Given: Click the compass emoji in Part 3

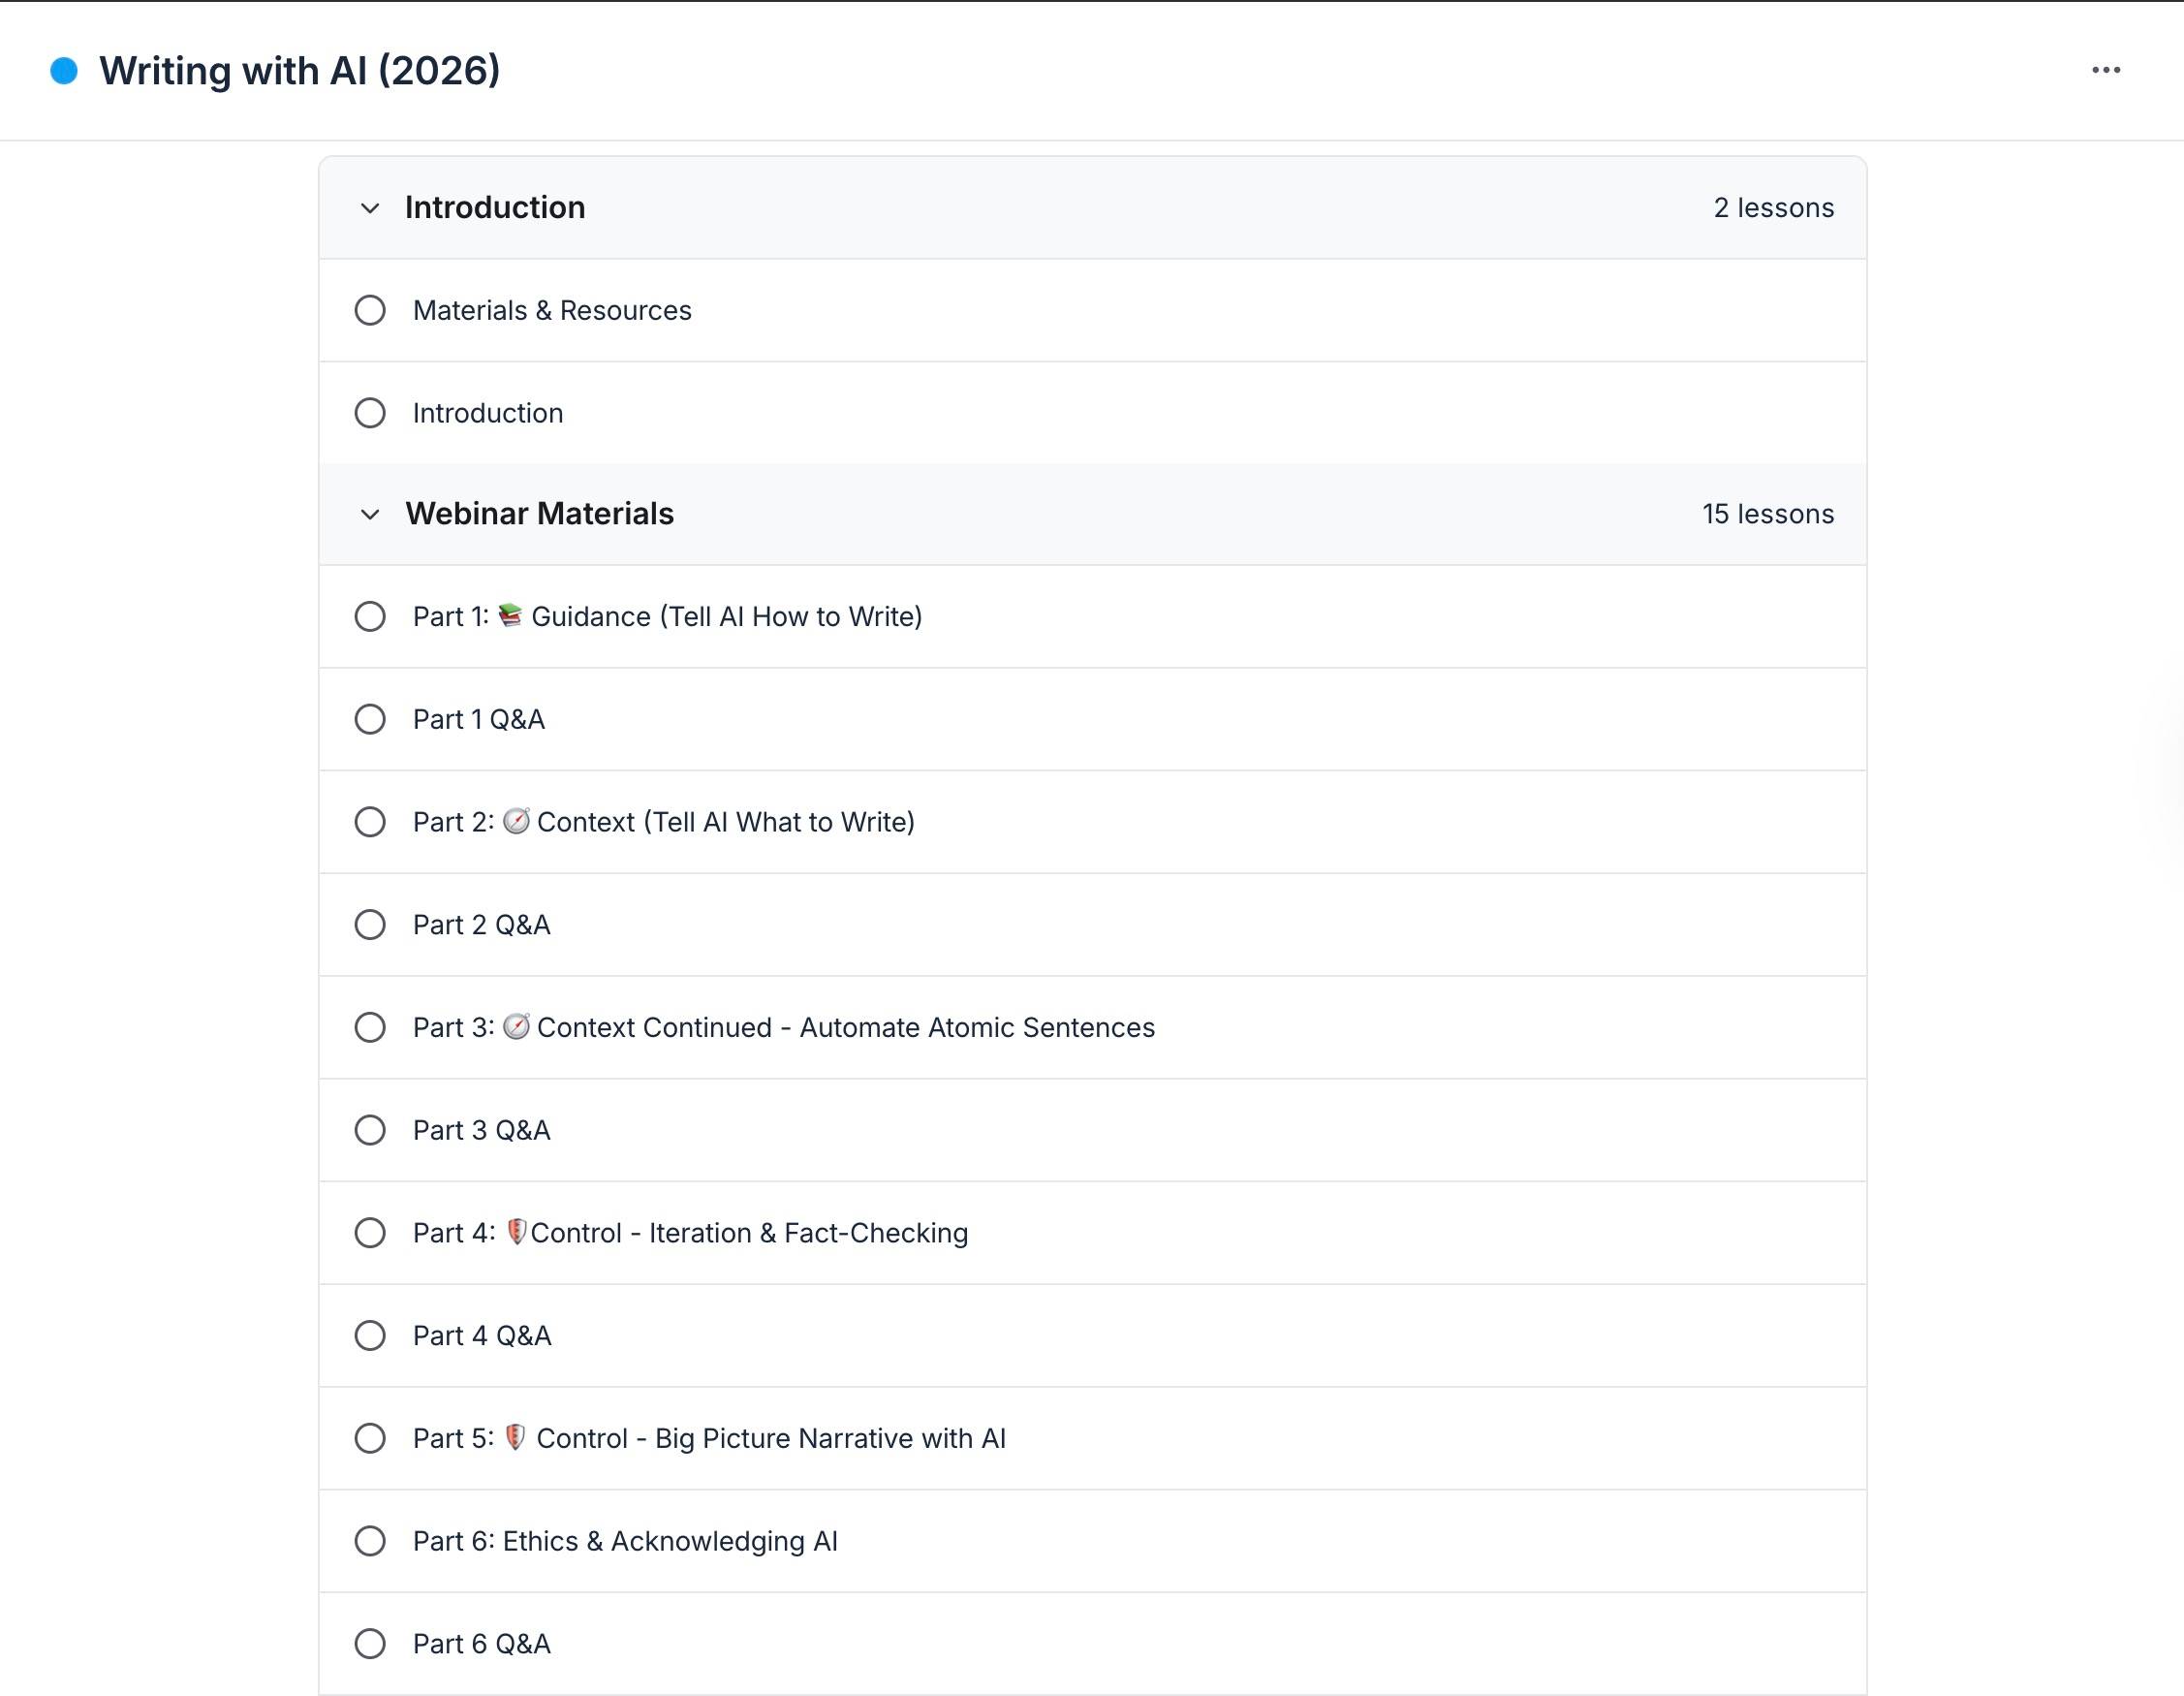Looking at the screenshot, I should (516, 1027).
